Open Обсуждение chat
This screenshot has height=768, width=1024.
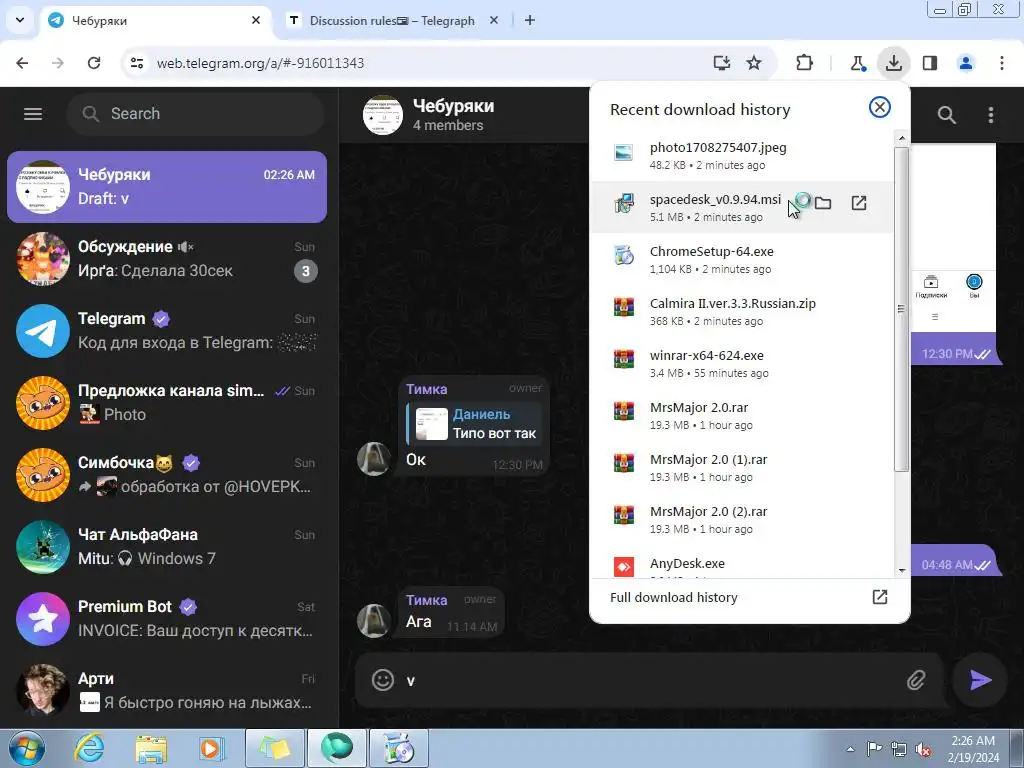point(167,259)
